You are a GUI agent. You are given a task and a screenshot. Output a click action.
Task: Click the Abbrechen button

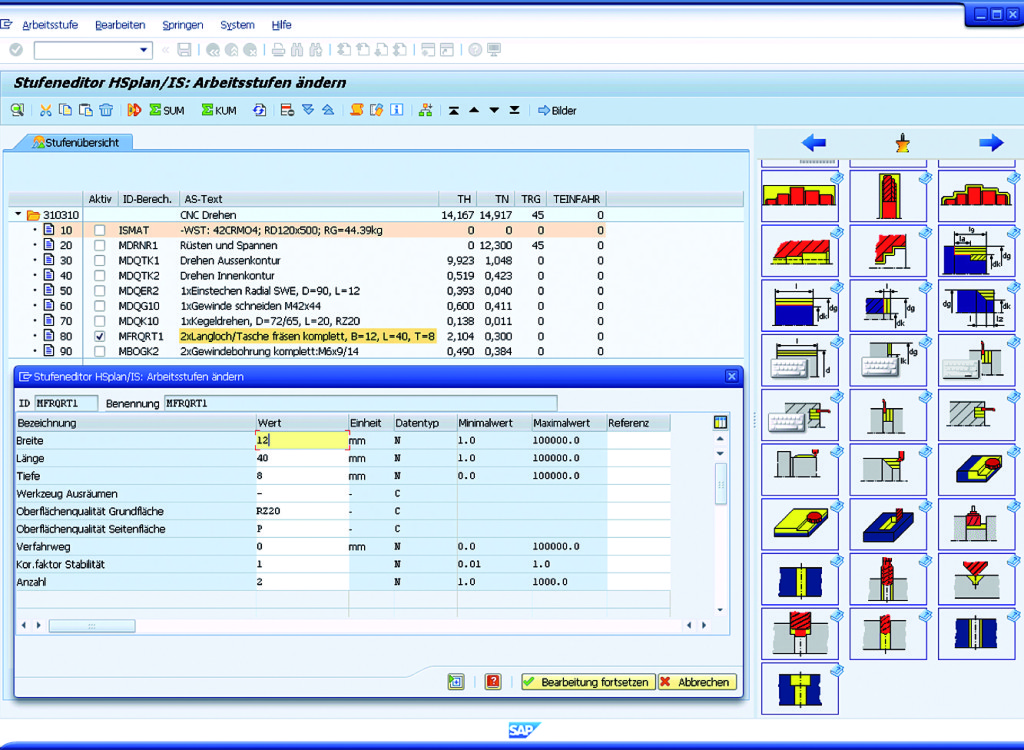697,682
